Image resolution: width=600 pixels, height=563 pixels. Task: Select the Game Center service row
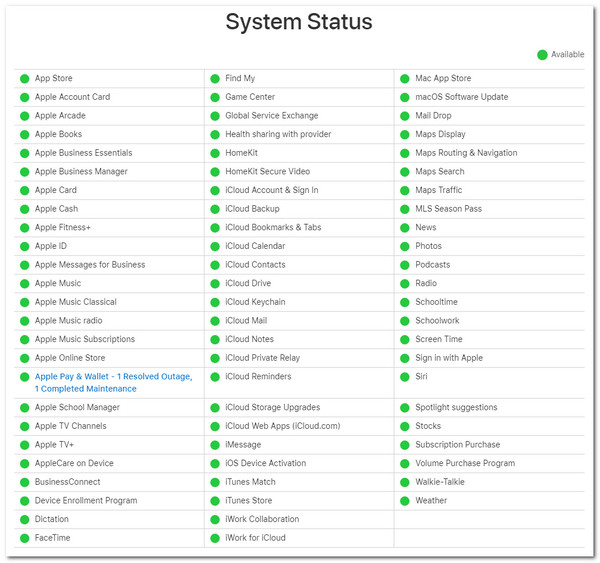click(250, 97)
